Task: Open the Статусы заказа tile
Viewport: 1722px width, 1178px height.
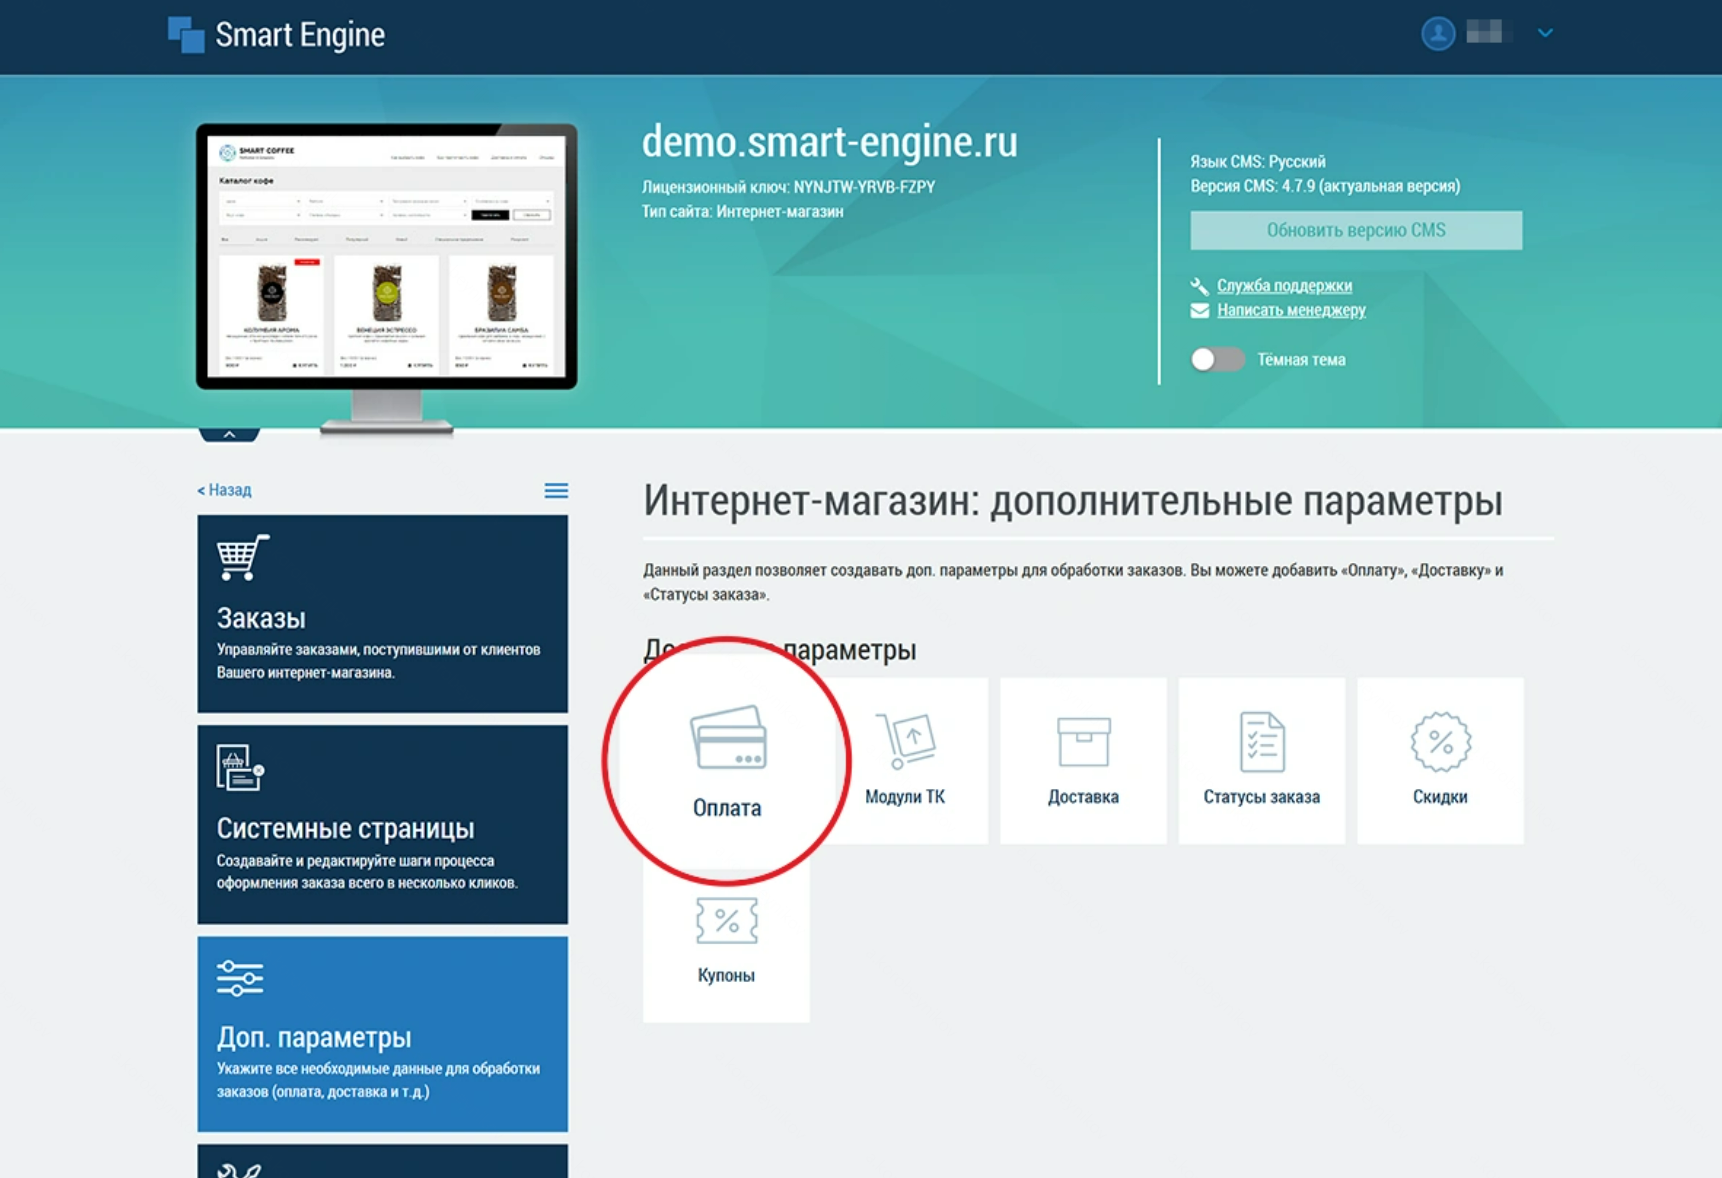Action: pyautogui.click(x=1261, y=760)
